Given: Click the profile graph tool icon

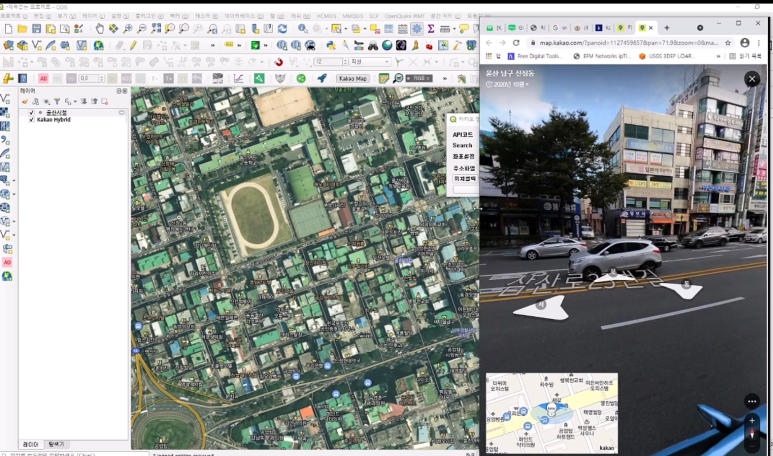Looking at the screenshot, I should click(239, 78).
